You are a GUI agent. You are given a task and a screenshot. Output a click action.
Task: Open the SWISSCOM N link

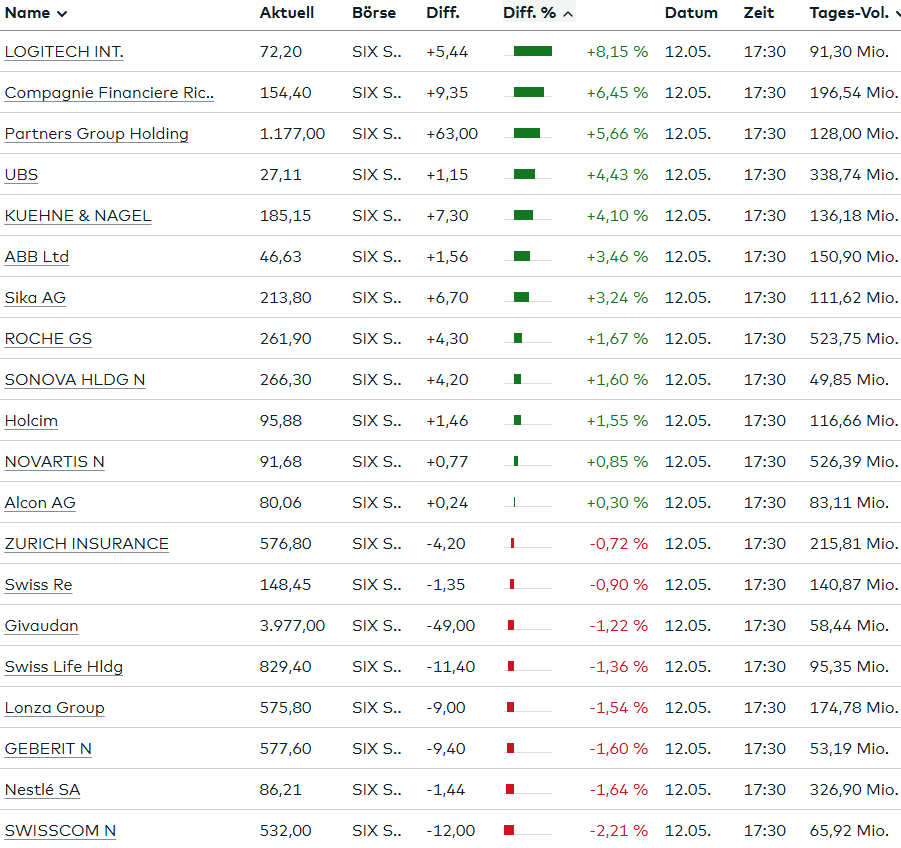60,831
